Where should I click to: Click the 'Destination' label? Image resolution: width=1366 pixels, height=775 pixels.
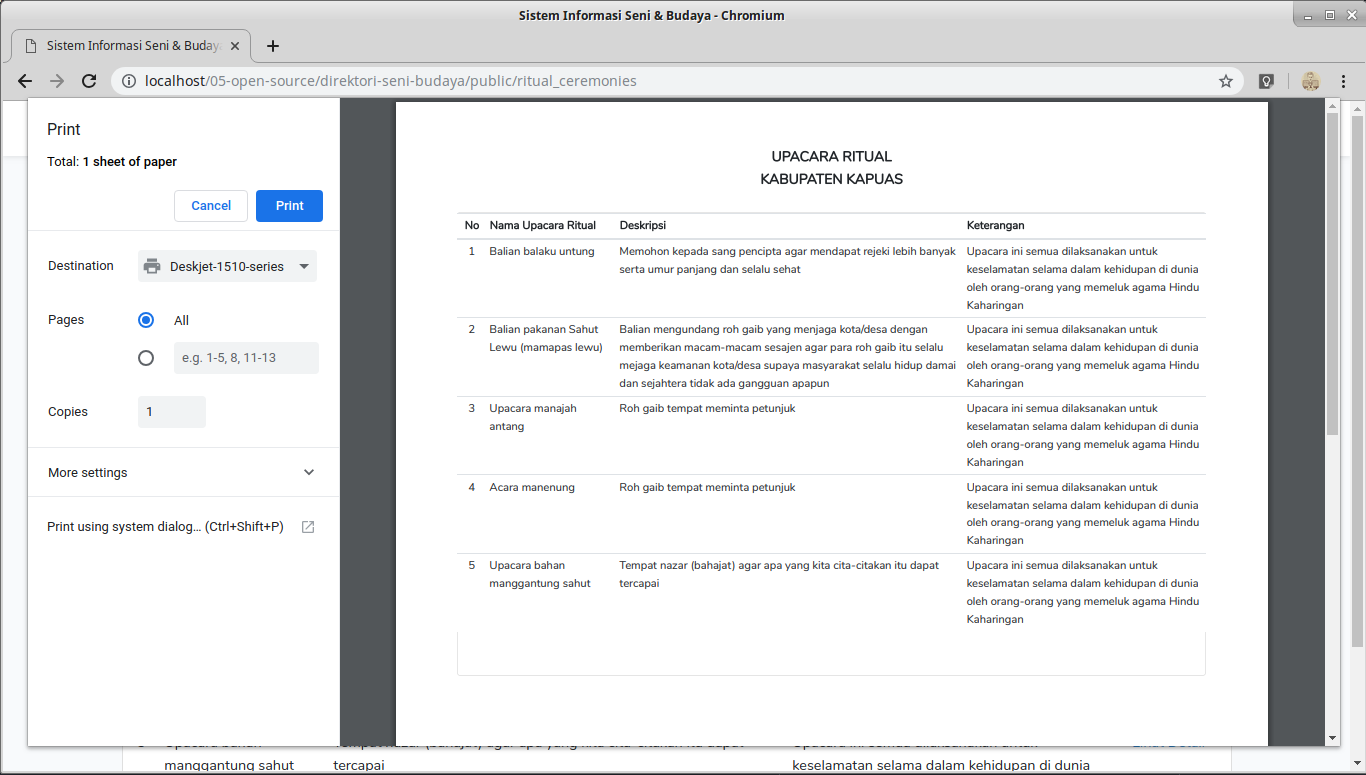(x=81, y=266)
